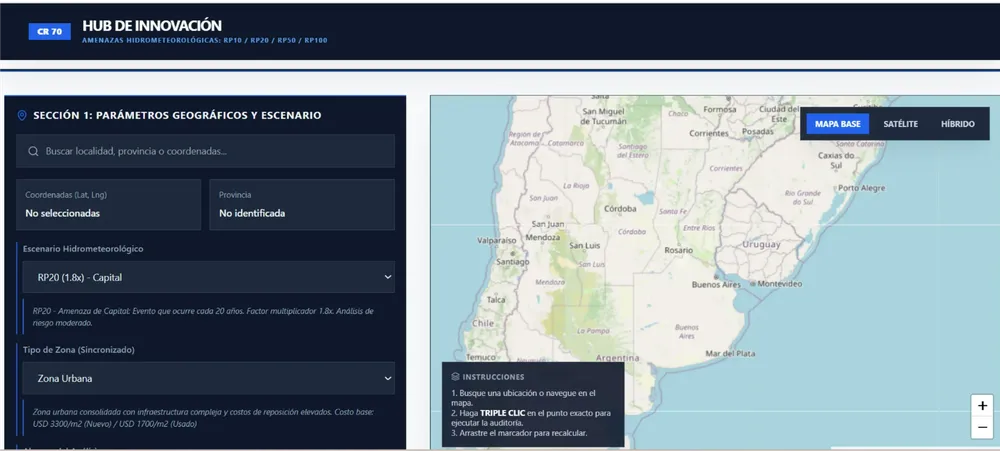The width and height of the screenshot is (1000, 451).
Task: Click the CR 70 badge in the header
Action: click(49, 31)
